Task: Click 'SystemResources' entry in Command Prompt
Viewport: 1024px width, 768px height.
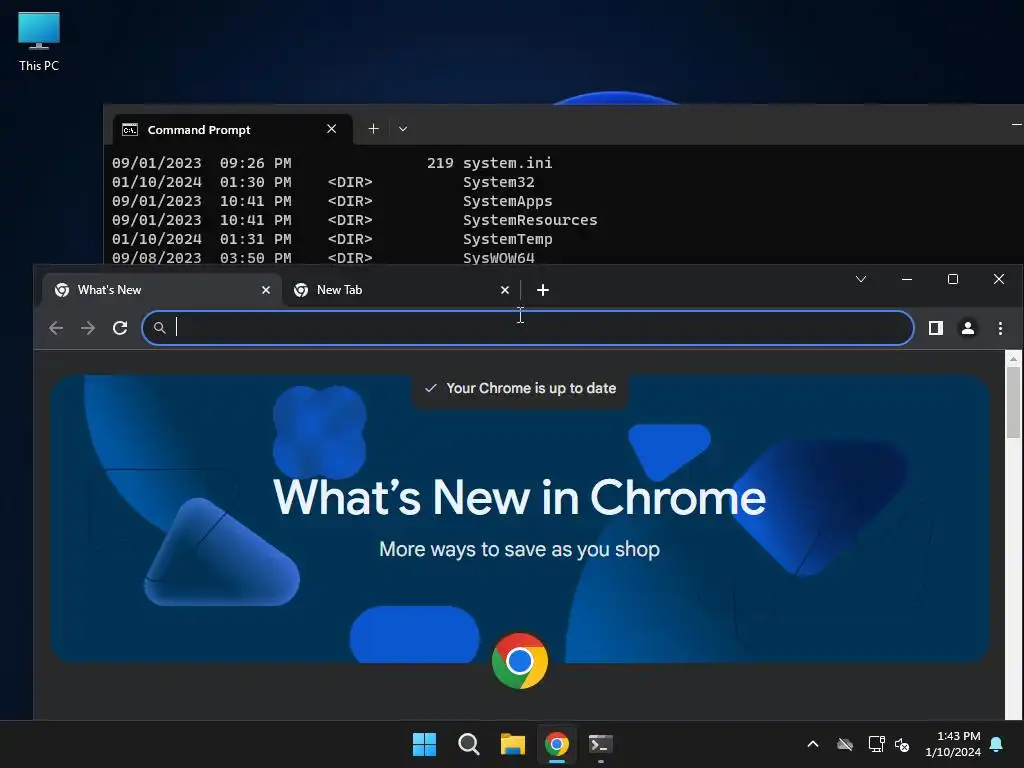Action: (x=530, y=219)
